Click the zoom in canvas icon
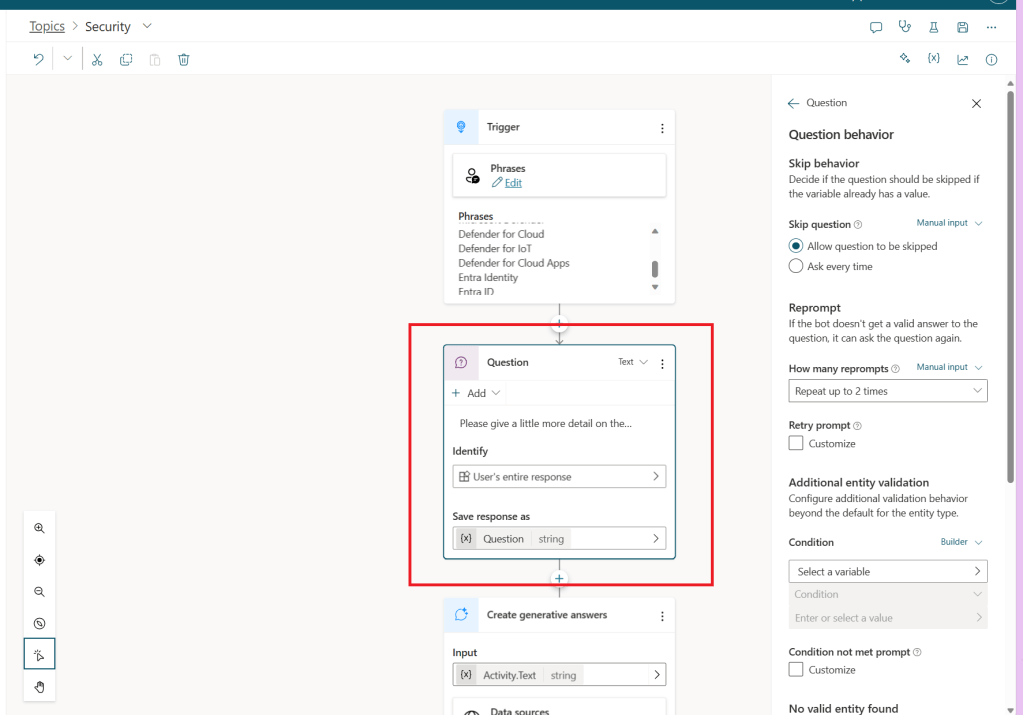Image resolution: width=1023 pixels, height=715 pixels. [x=40, y=528]
